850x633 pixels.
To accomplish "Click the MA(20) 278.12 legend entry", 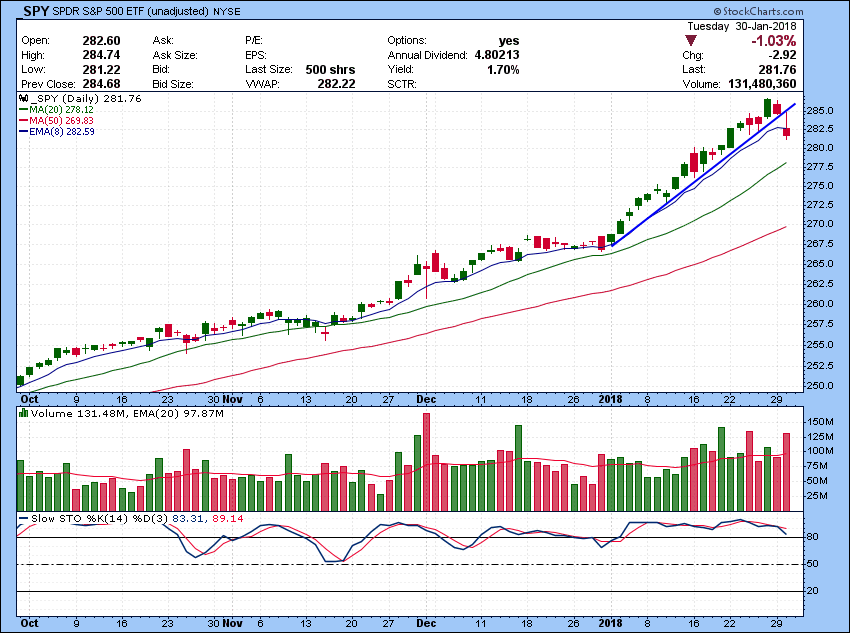I will tap(56, 109).
